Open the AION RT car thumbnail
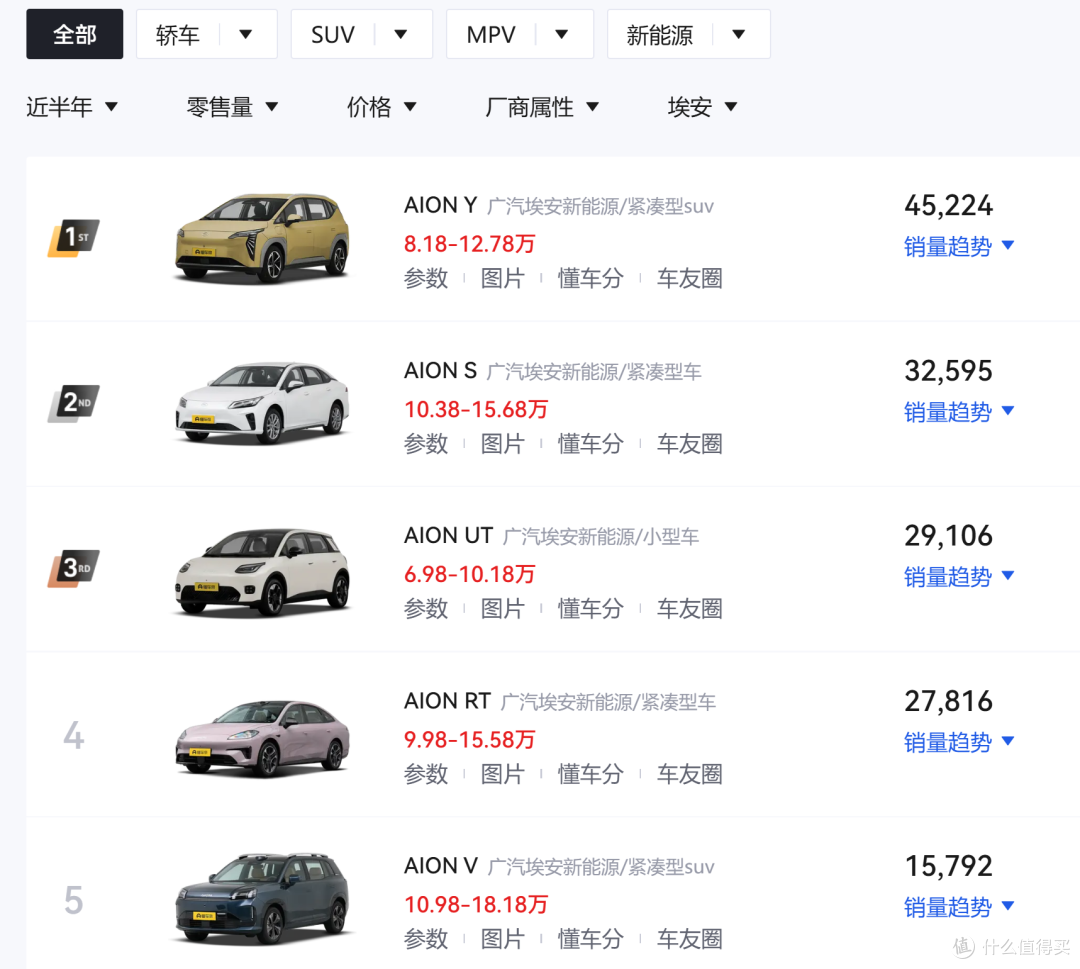The image size is (1080, 969). (x=262, y=738)
